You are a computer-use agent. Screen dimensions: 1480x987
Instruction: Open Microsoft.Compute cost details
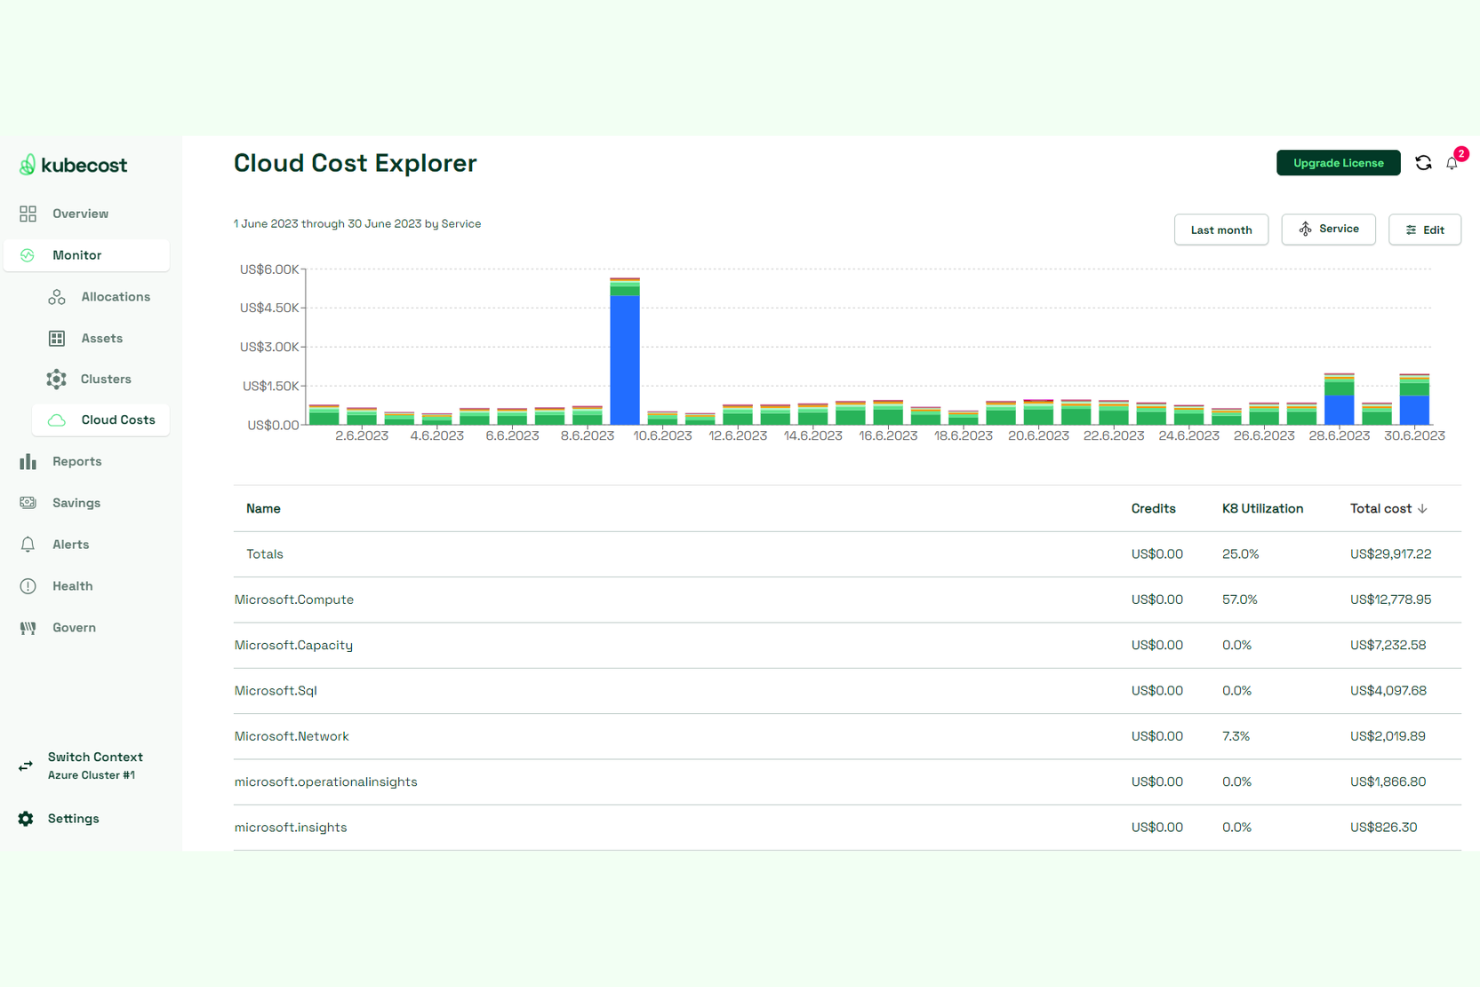(x=294, y=599)
